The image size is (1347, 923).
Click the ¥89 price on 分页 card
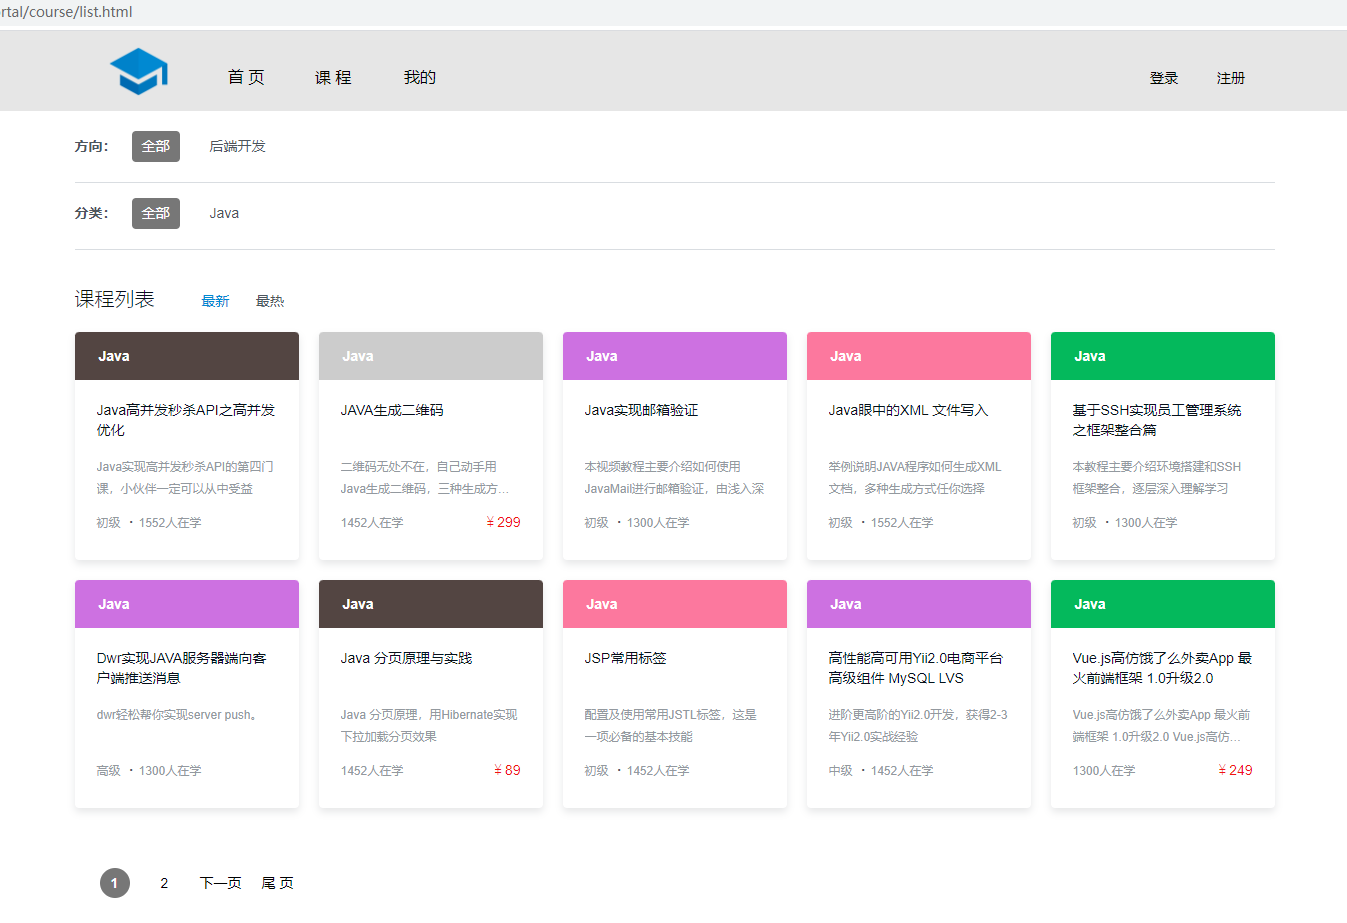point(507,770)
